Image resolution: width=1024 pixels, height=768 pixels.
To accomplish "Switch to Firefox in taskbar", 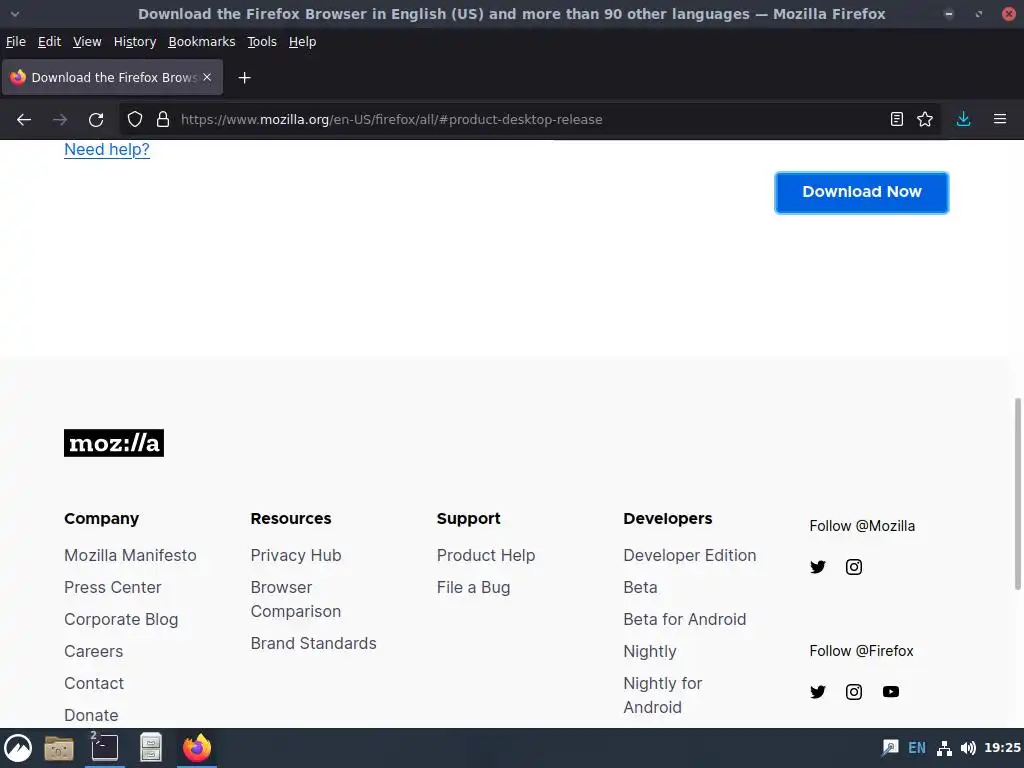I will 197,748.
